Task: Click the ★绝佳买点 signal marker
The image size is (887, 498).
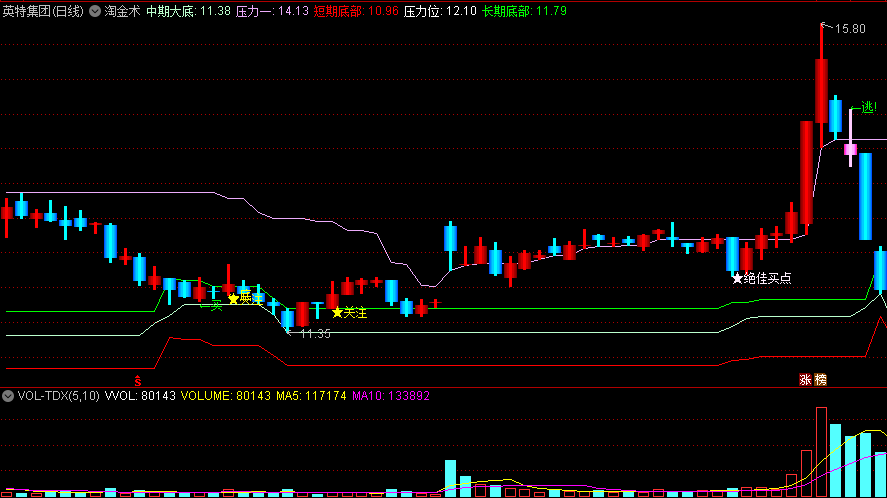Action: point(761,278)
